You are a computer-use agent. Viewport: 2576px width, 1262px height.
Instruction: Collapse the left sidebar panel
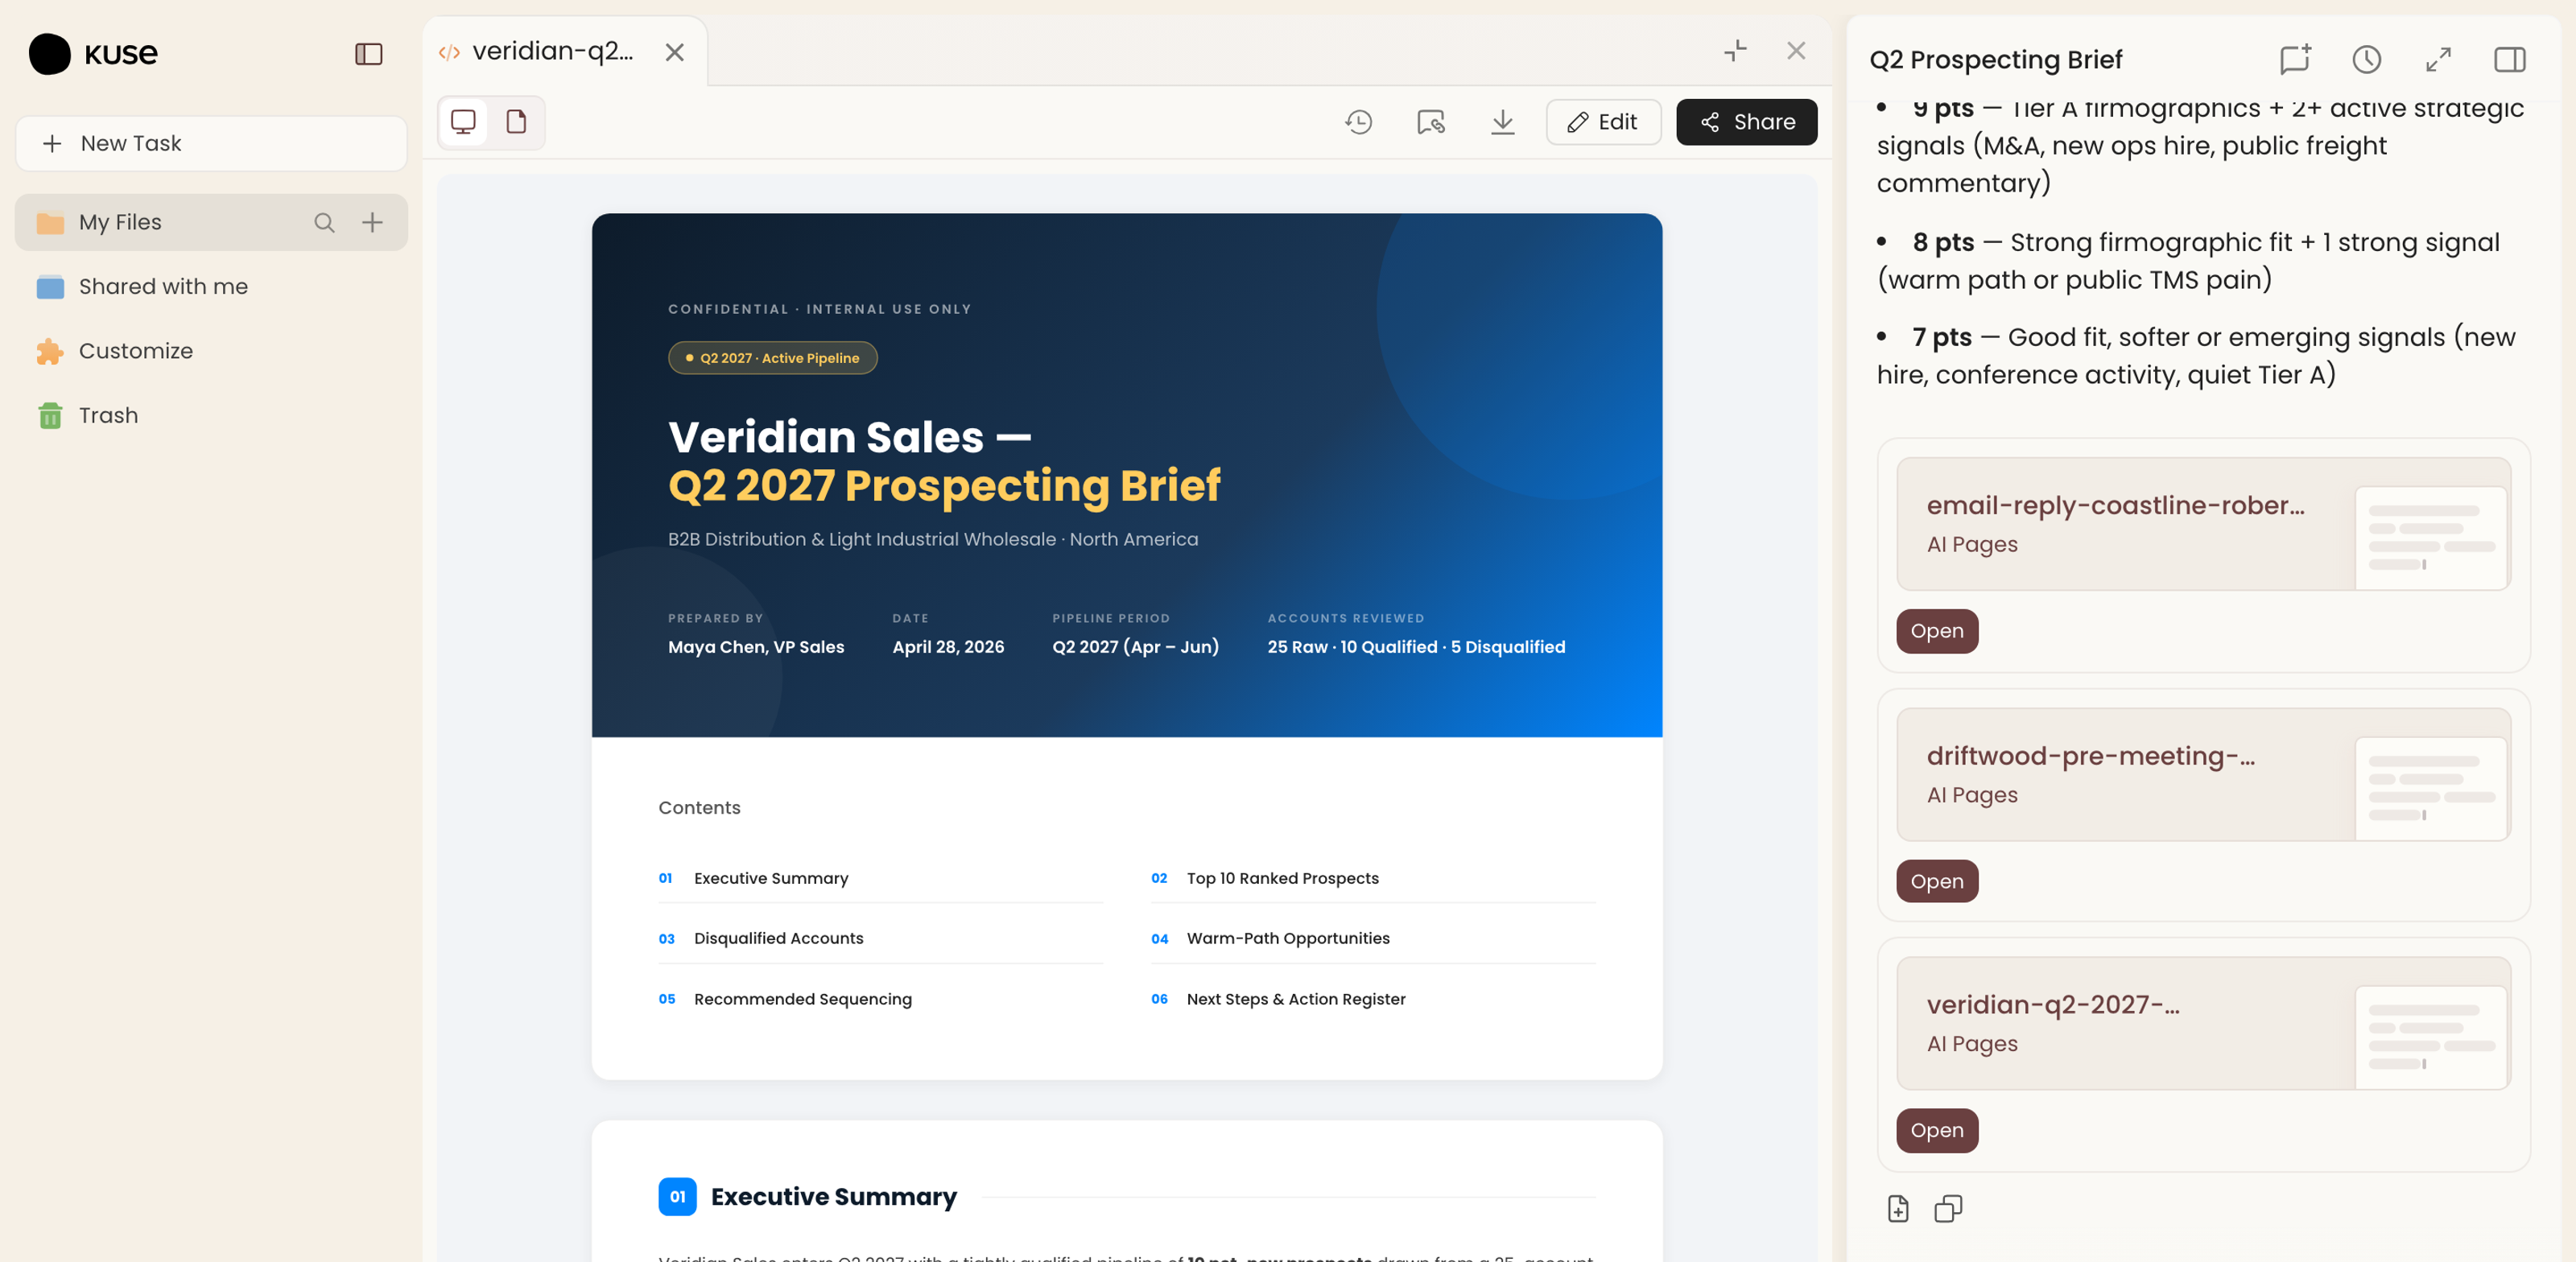(369, 54)
